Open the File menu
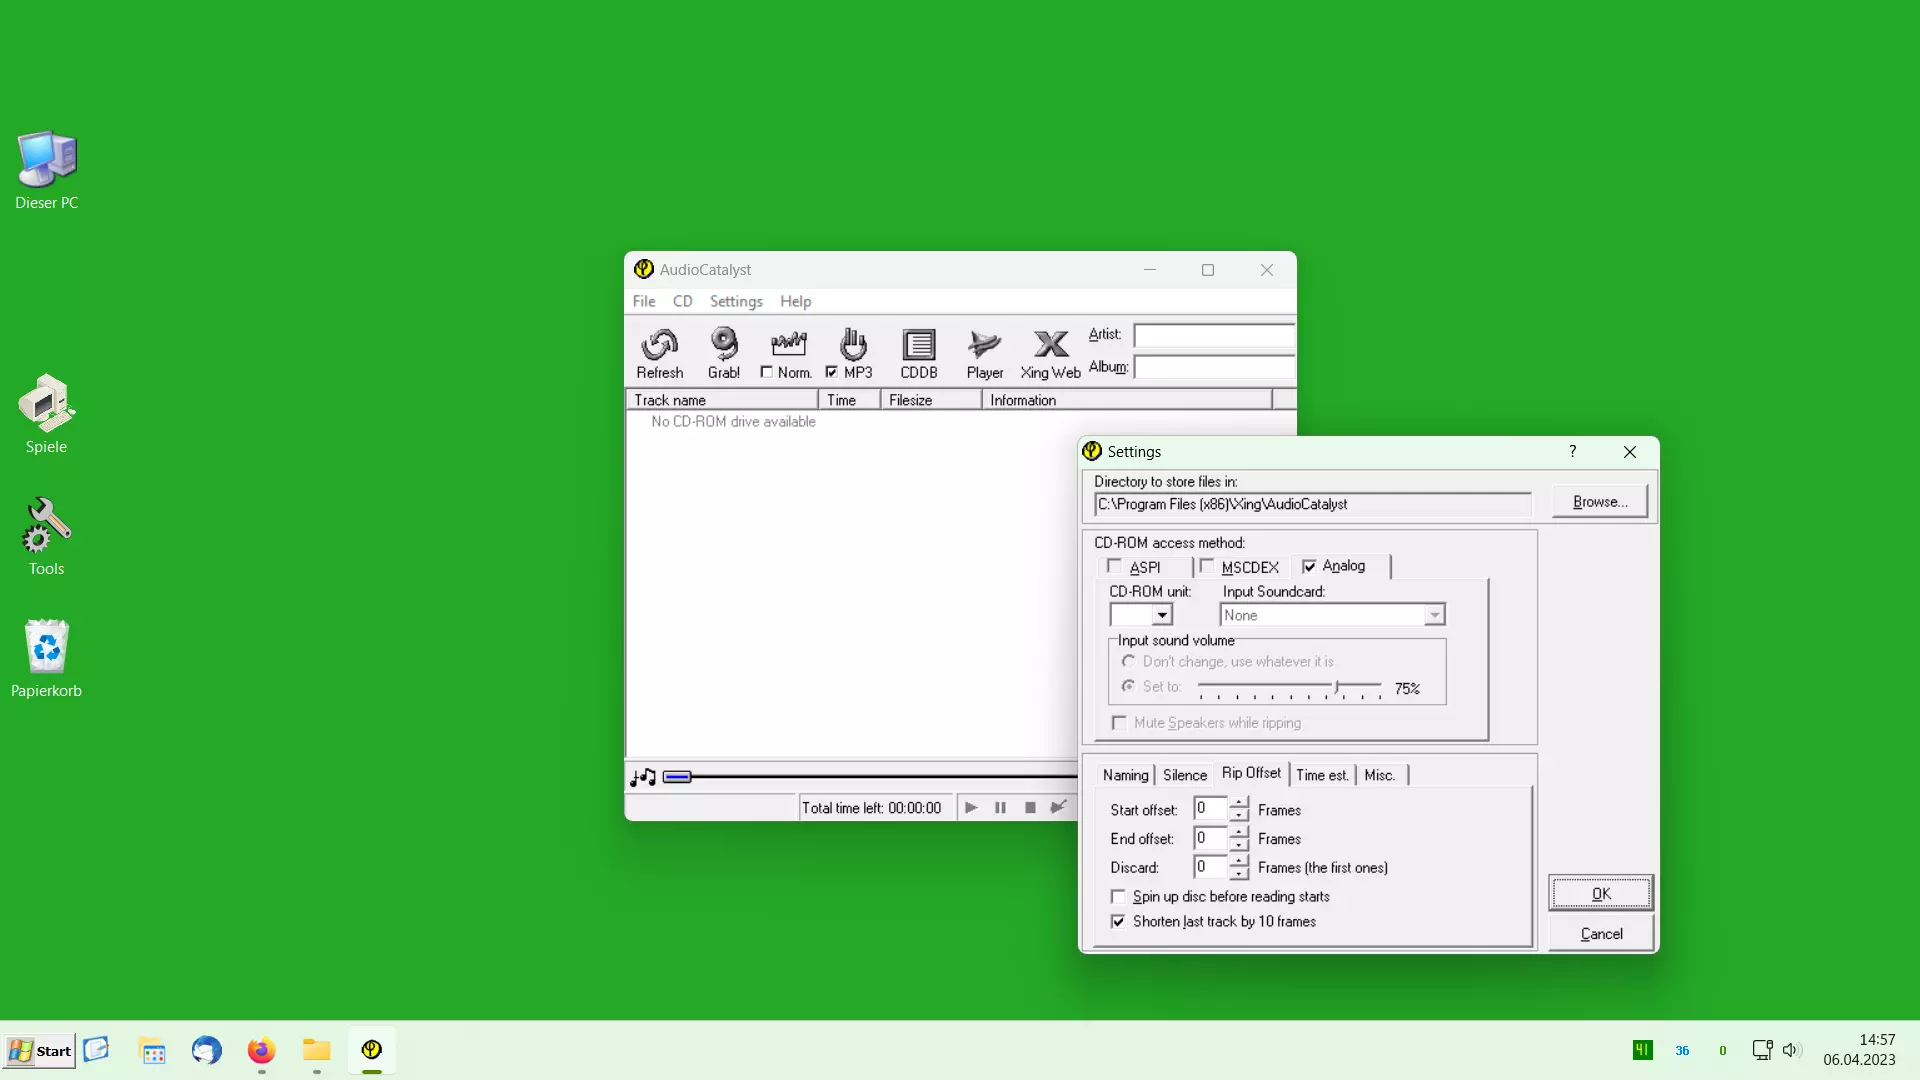The image size is (1920, 1080). tap(644, 301)
